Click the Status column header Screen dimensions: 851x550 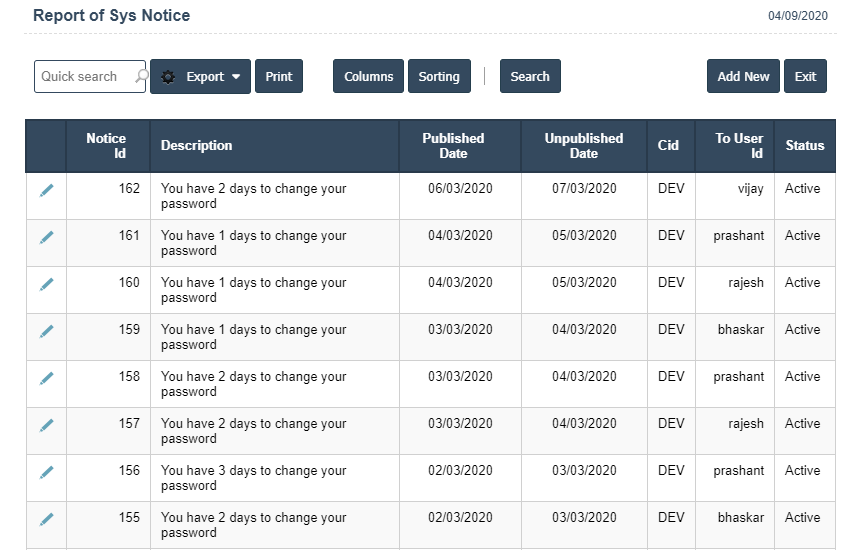pyautogui.click(x=804, y=146)
